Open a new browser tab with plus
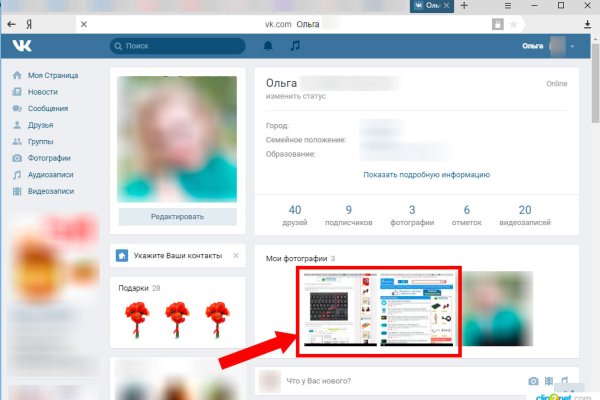Screen dimensions: 600x400 [463, 6]
